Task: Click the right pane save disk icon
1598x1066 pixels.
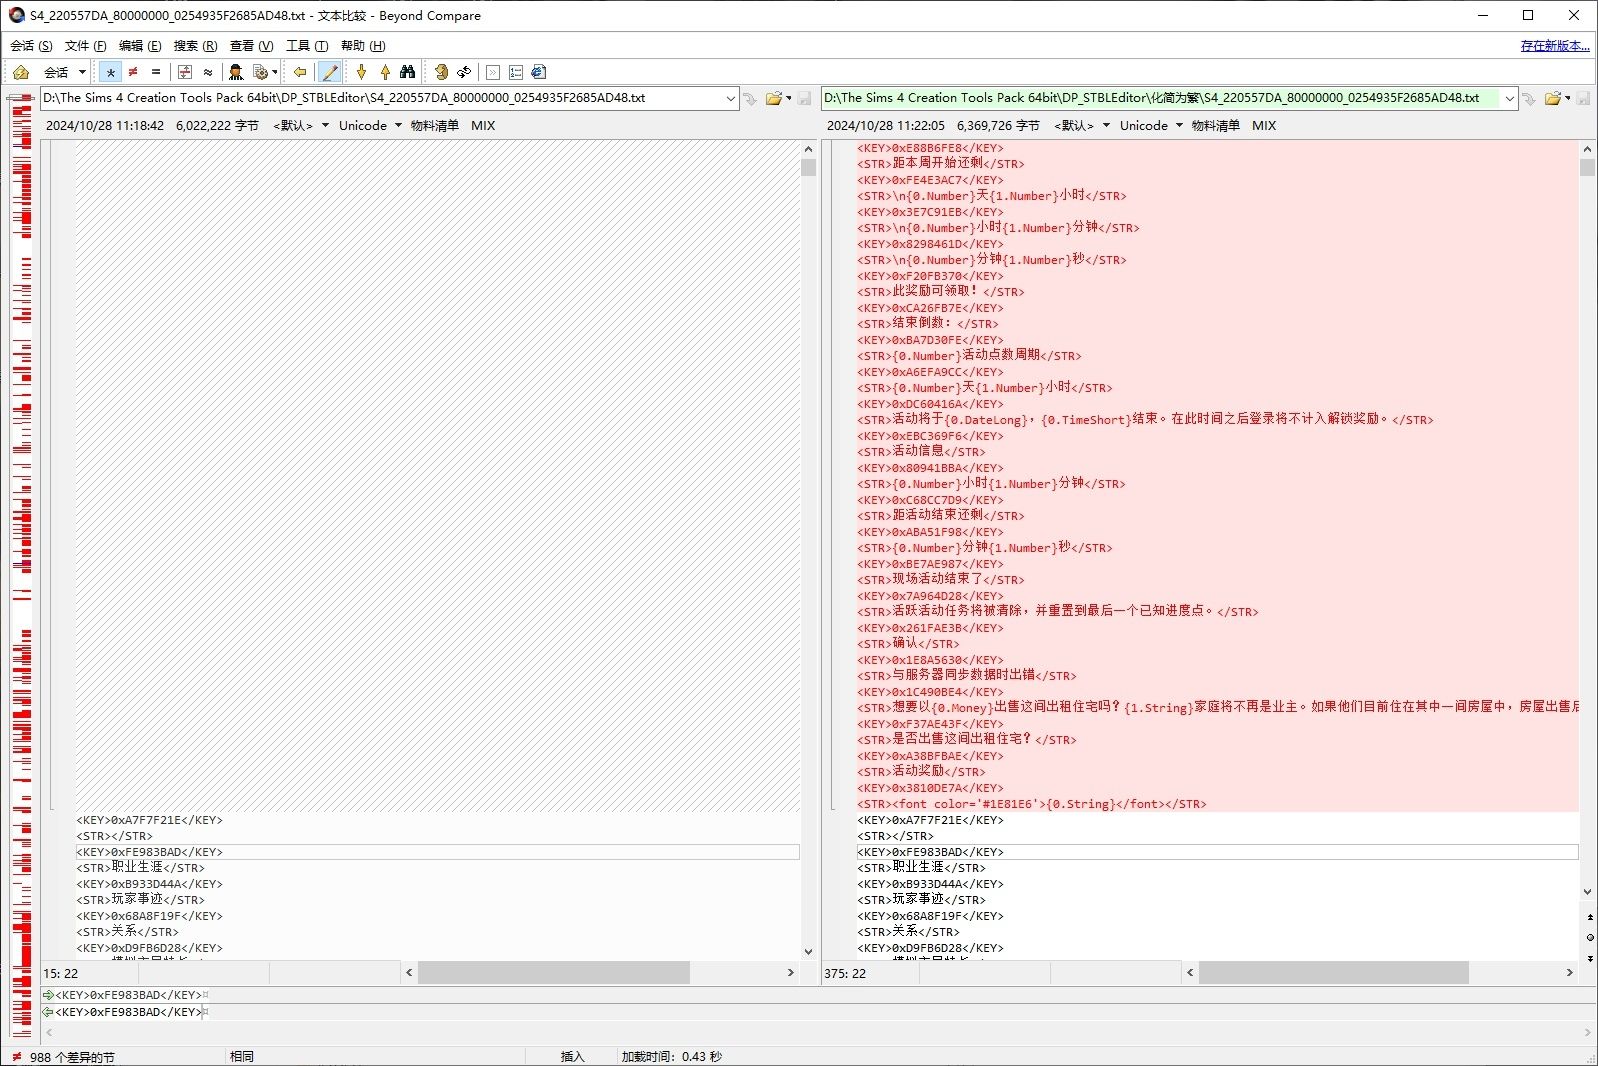Action: [x=1584, y=98]
